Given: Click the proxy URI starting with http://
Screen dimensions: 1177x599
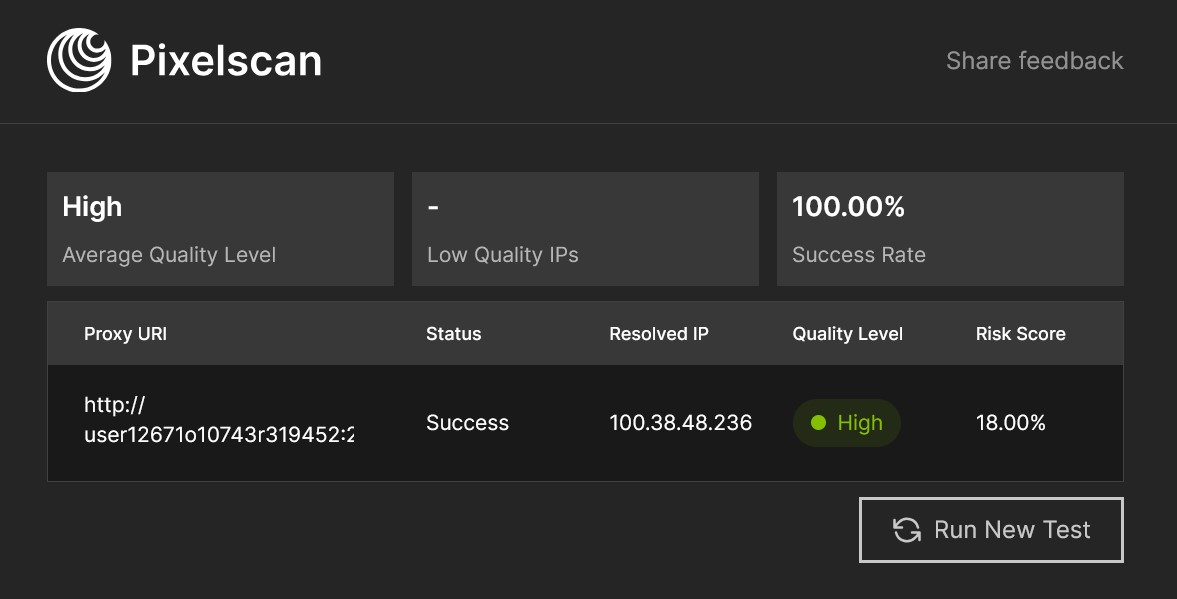Looking at the screenshot, I should [219, 421].
